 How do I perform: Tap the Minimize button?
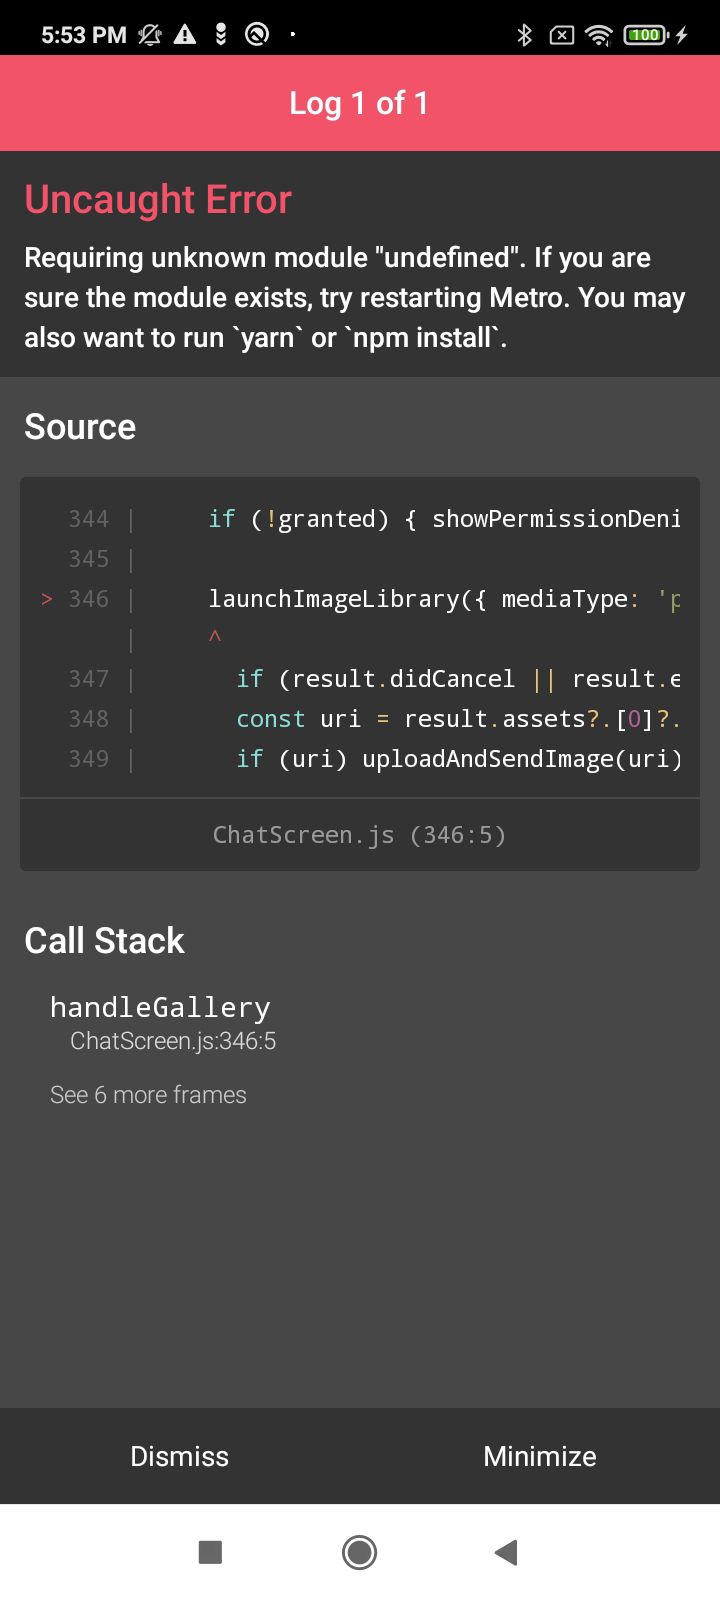click(540, 1456)
